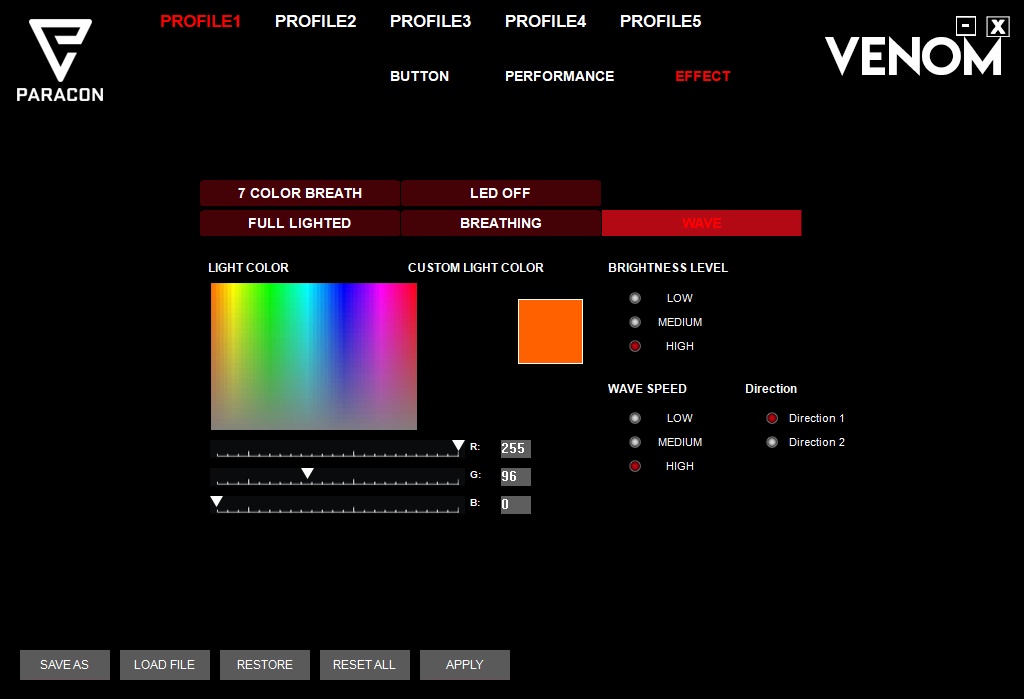The height and width of the screenshot is (699, 1024).
Task: Switch to PROFILE2
Action: click(x=315, y=22)
